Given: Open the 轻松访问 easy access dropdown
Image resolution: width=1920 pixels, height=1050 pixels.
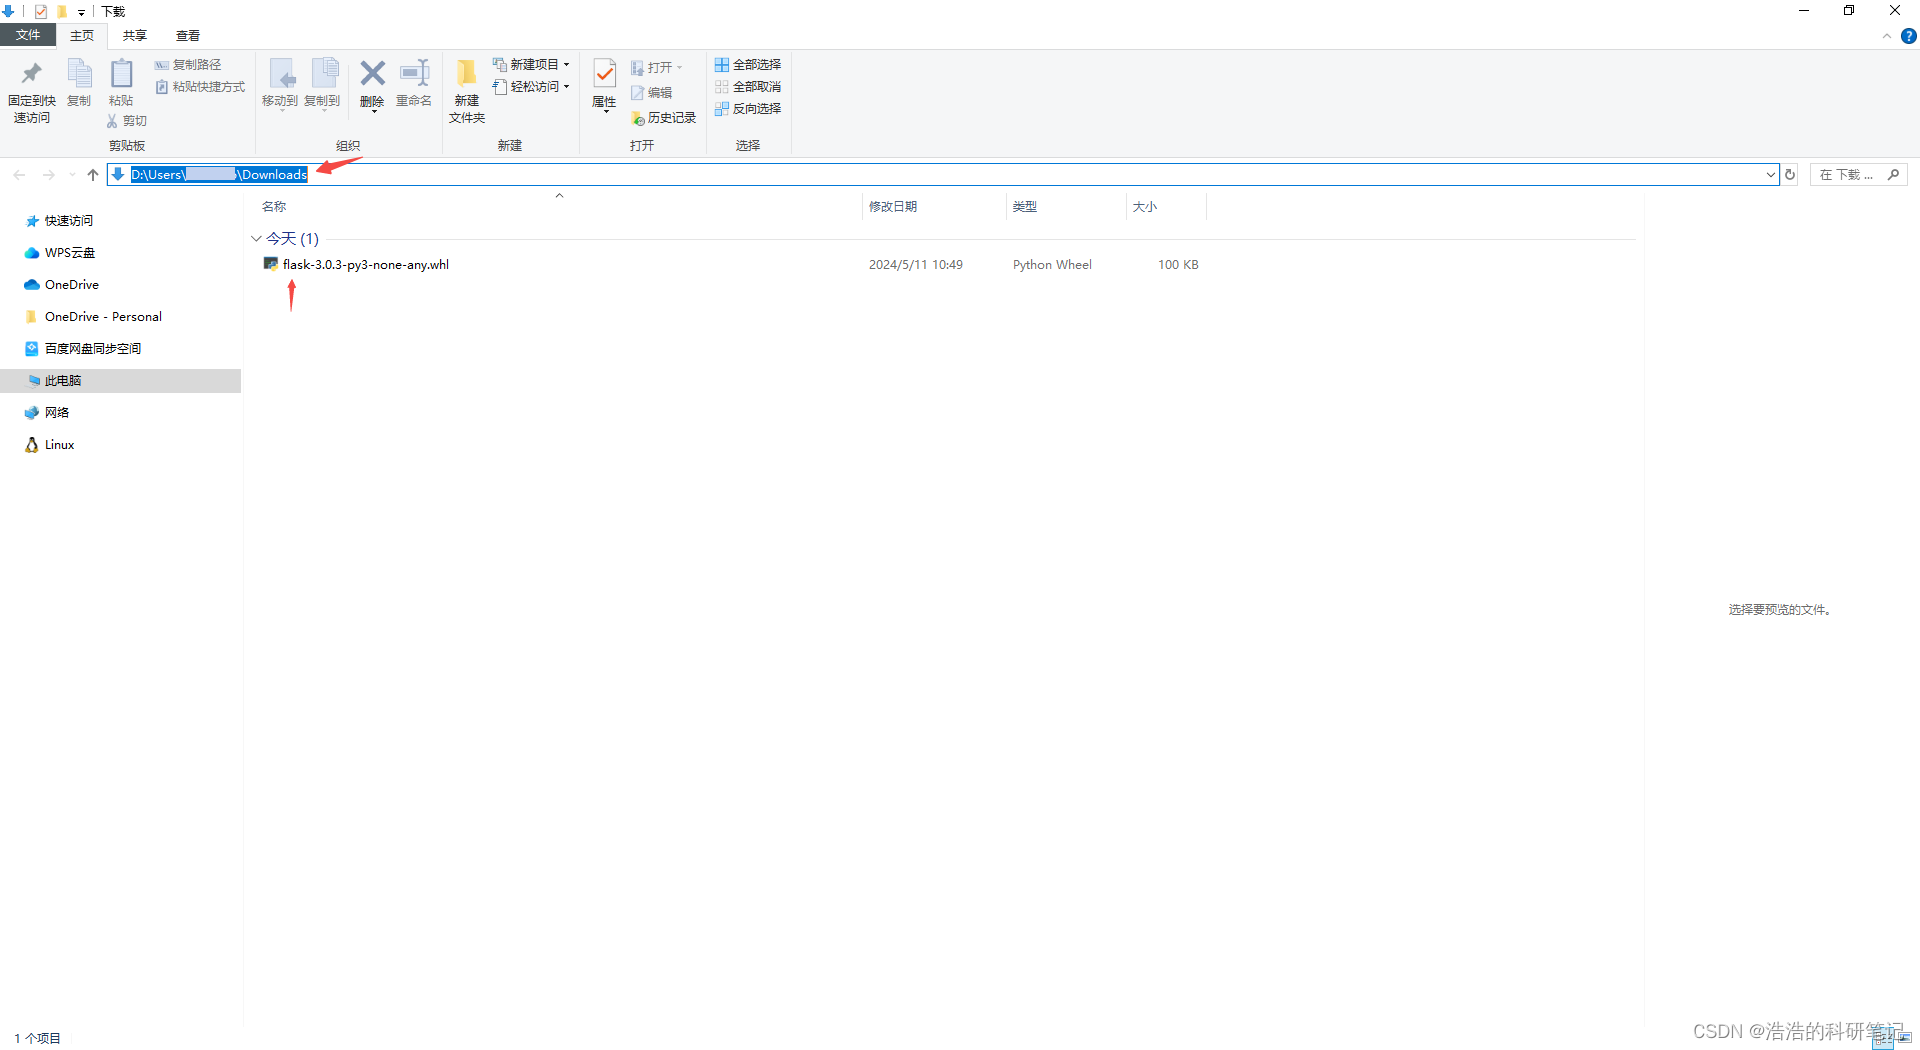Looking at the screenshot, I should 531,87.
